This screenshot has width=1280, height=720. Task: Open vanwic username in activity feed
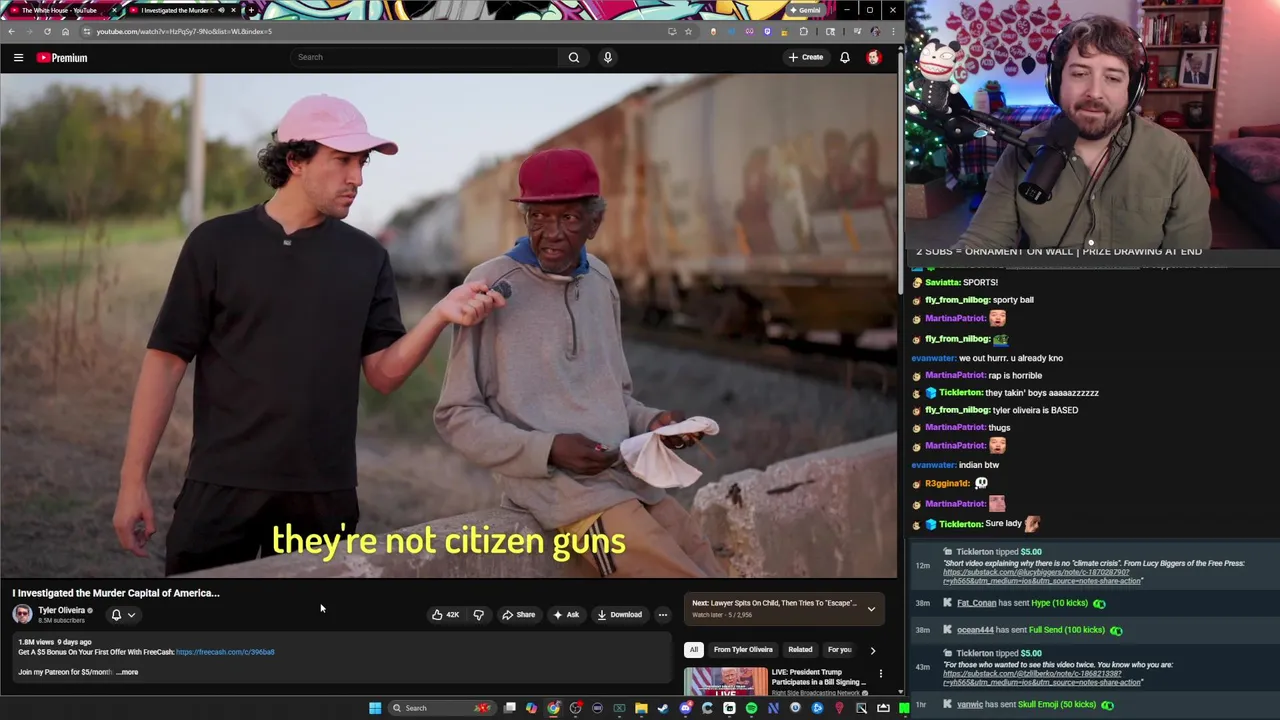(970, 705)
